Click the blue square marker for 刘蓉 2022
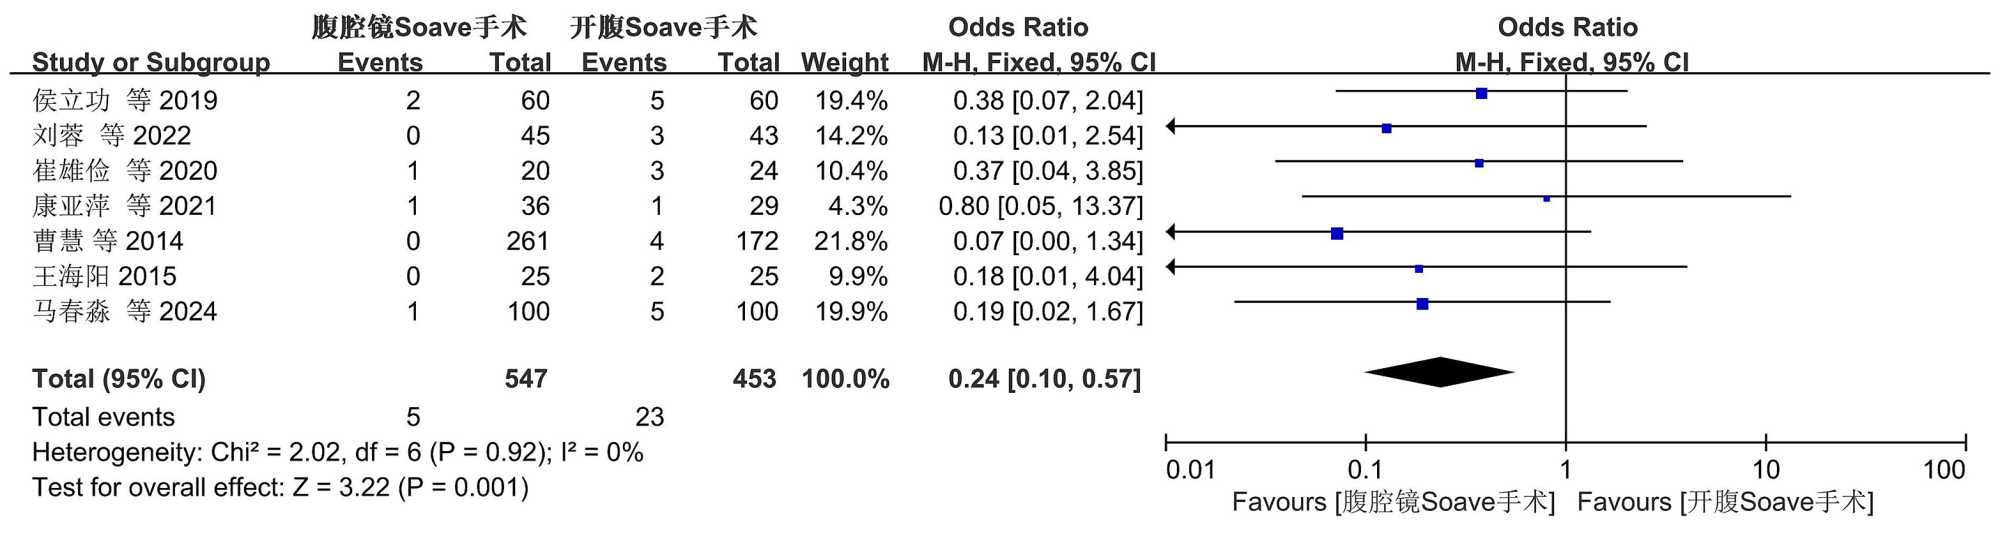Screen dimensions: 2000x534 pos(1386,128)
